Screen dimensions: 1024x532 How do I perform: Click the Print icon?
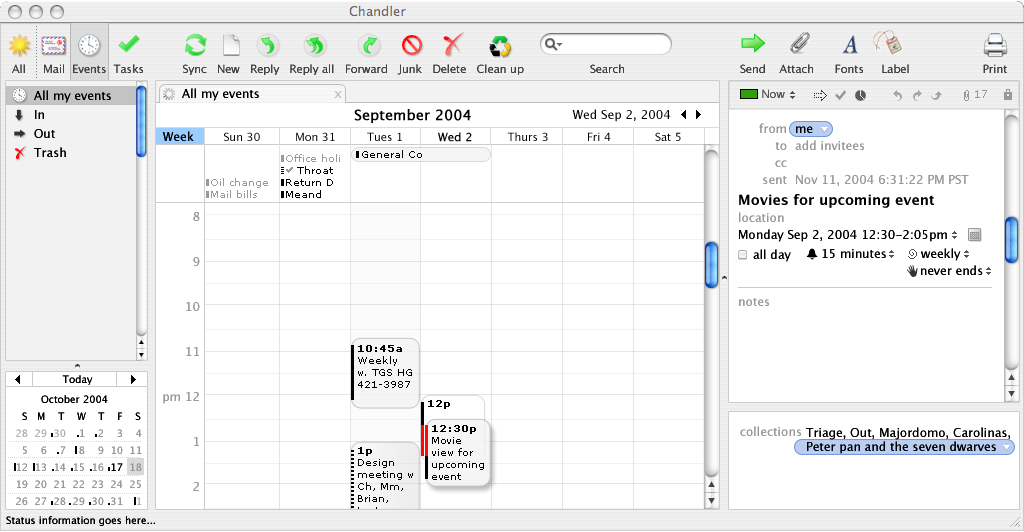click(994, 46)
